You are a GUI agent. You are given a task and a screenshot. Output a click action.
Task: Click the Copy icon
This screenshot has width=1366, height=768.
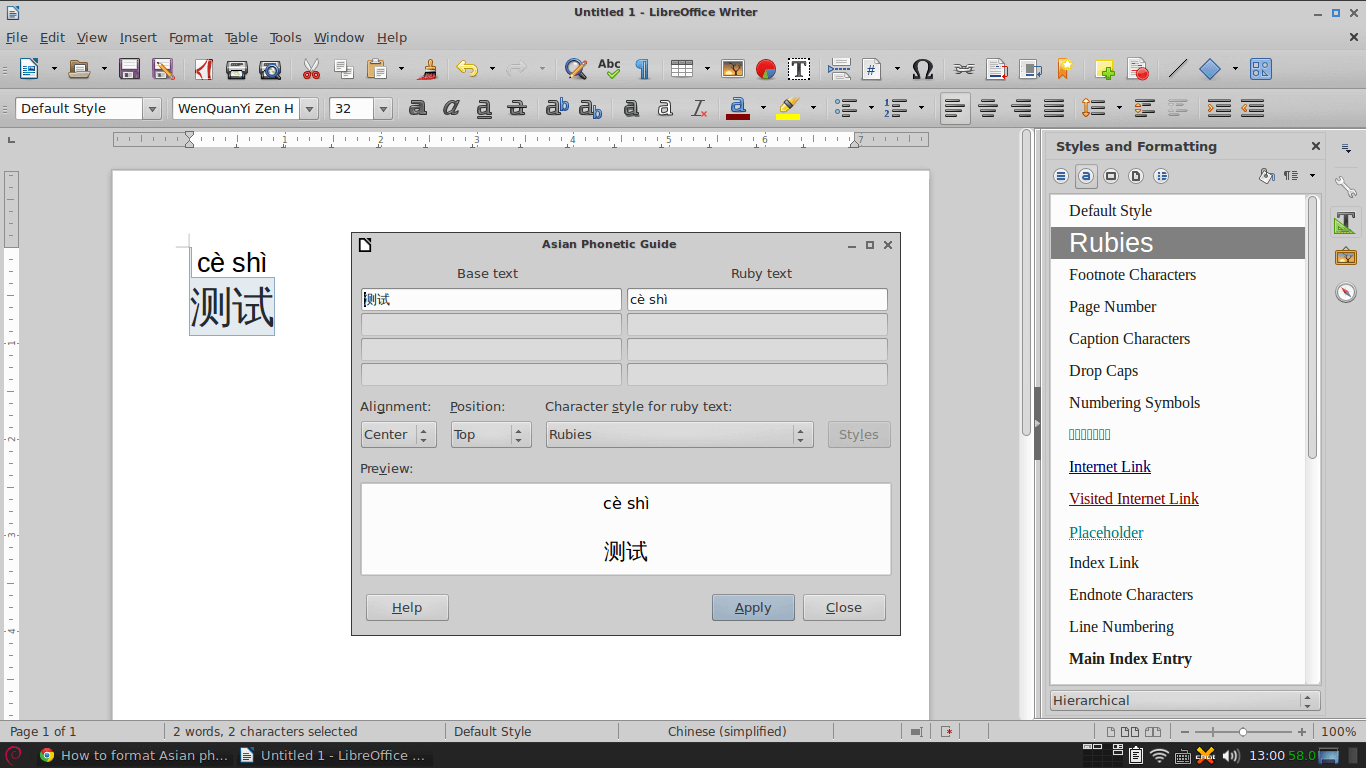344,69
